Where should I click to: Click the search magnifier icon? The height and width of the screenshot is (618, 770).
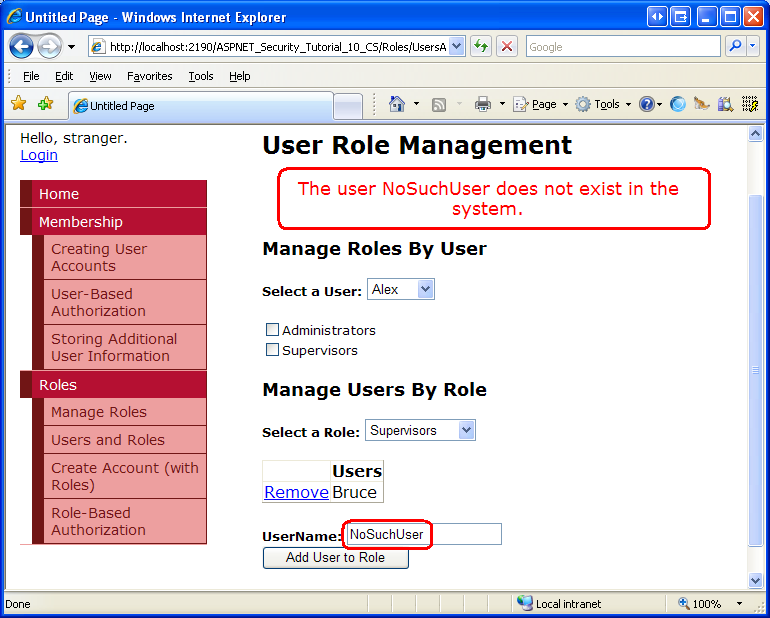click(735, 46)
